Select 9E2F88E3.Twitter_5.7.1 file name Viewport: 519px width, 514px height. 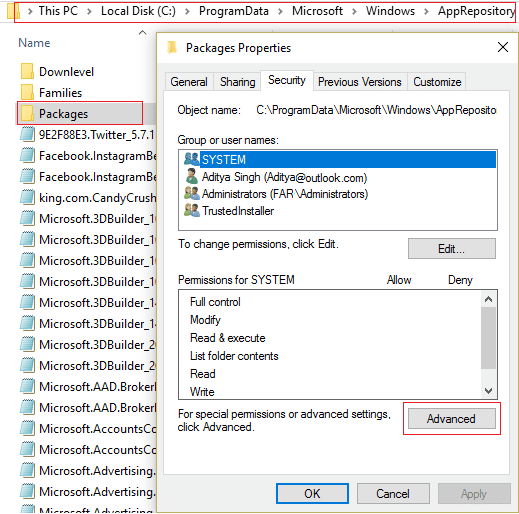pyautogui.click(x=97, y=135)
